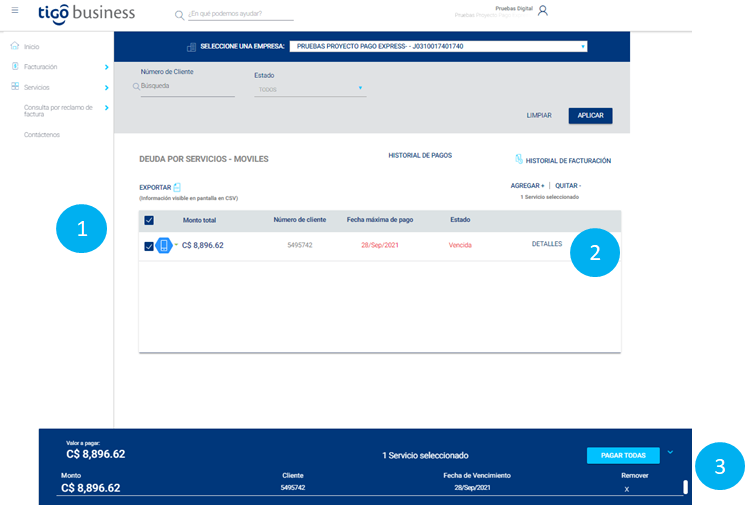Viewport: 745px width, 505px height.
Task: Open the Estado filter dropdown
Action: tap(310, 89)
